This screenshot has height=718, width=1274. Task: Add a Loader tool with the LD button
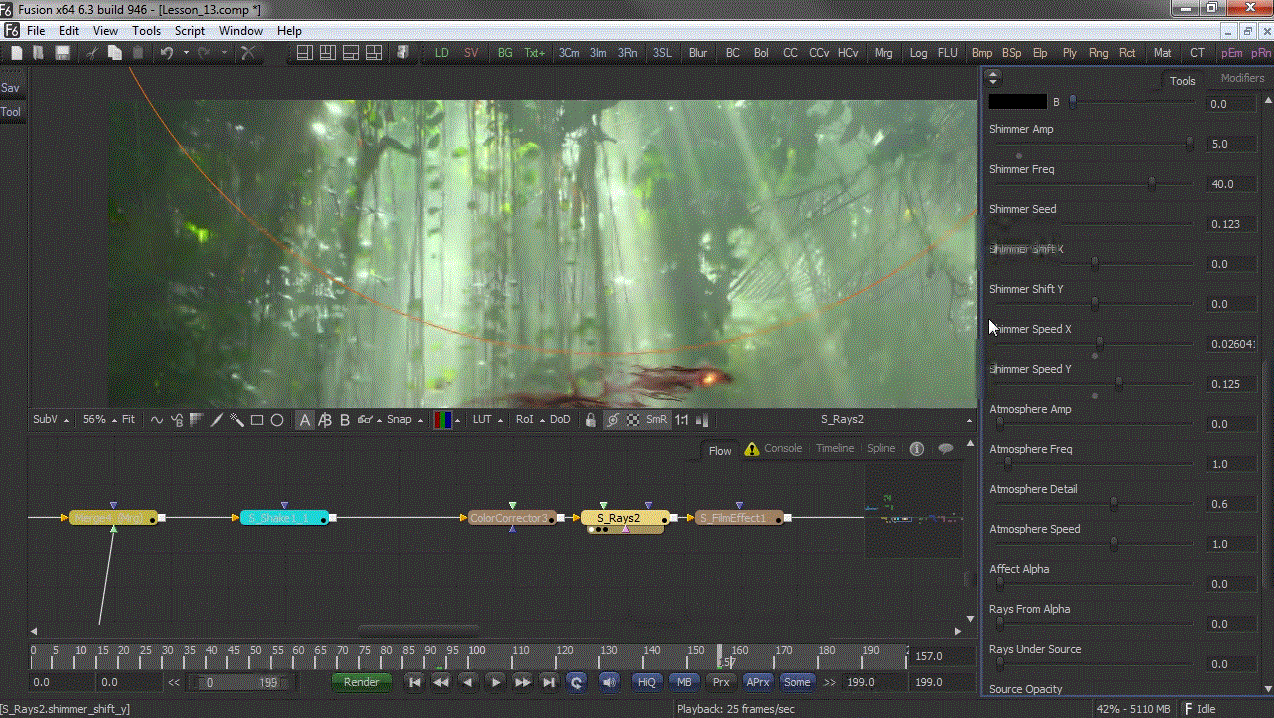point(441,53)
